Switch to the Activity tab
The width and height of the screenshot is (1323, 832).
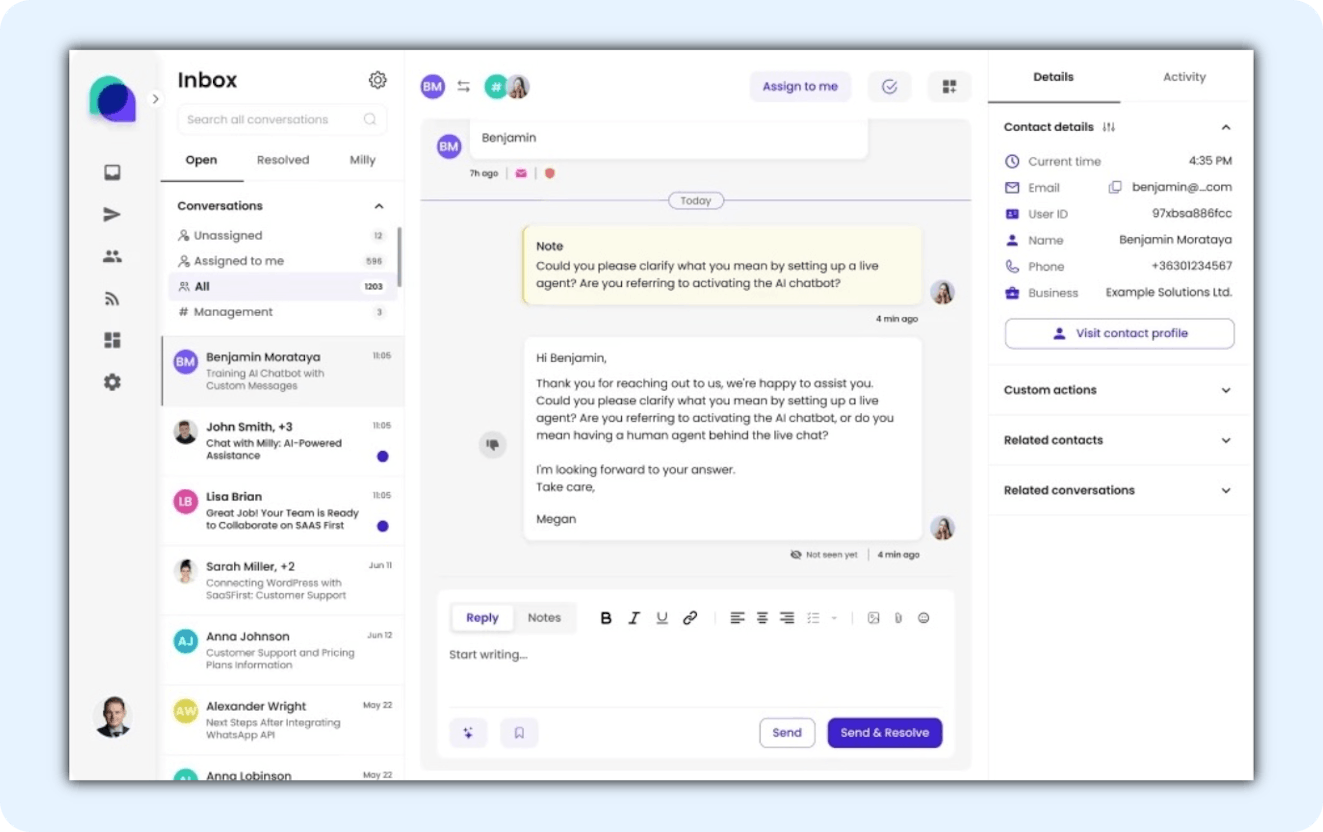[x=1184, y=77]
